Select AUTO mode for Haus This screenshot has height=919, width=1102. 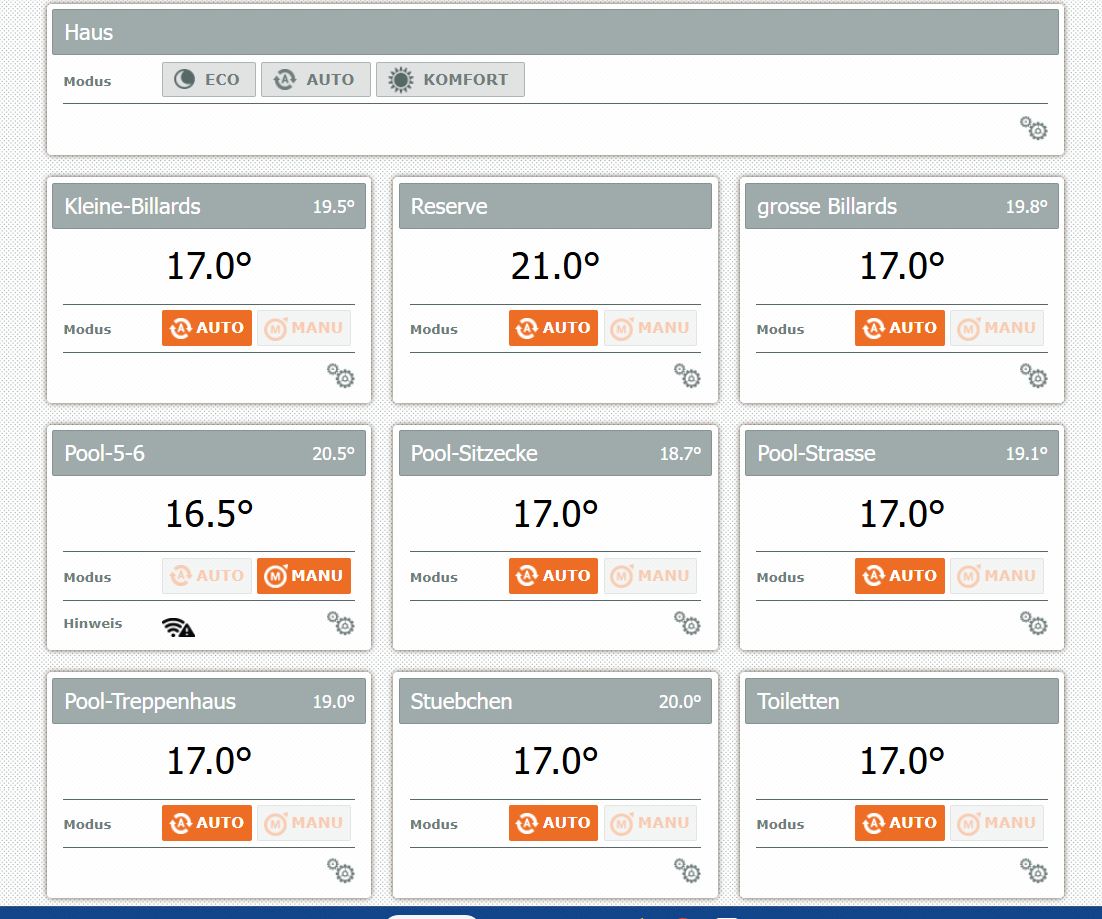[315, 80]
